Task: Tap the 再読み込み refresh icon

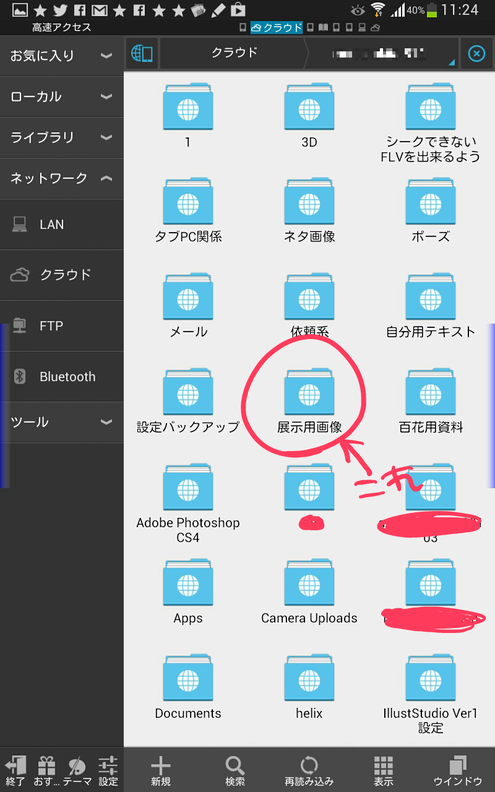Action: (x=309, y=765)
